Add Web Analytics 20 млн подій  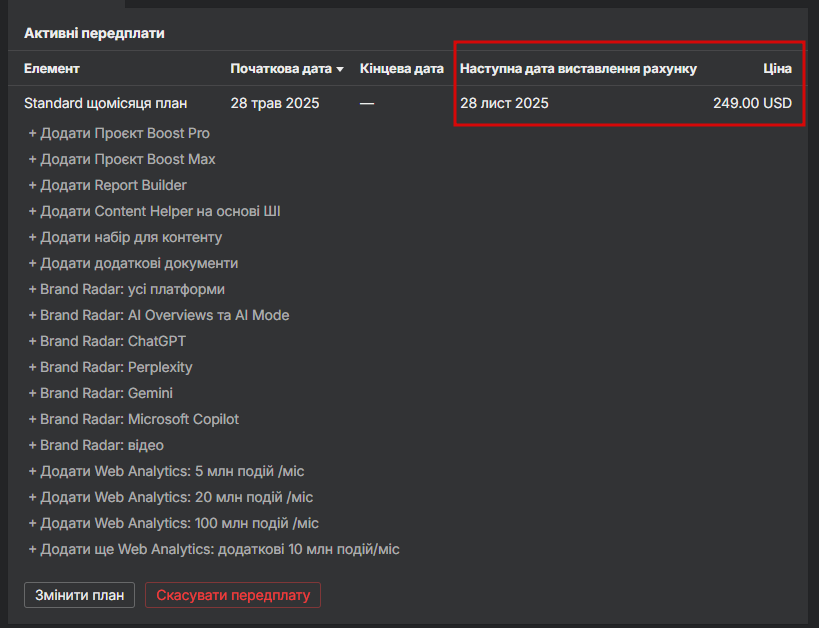174,497
